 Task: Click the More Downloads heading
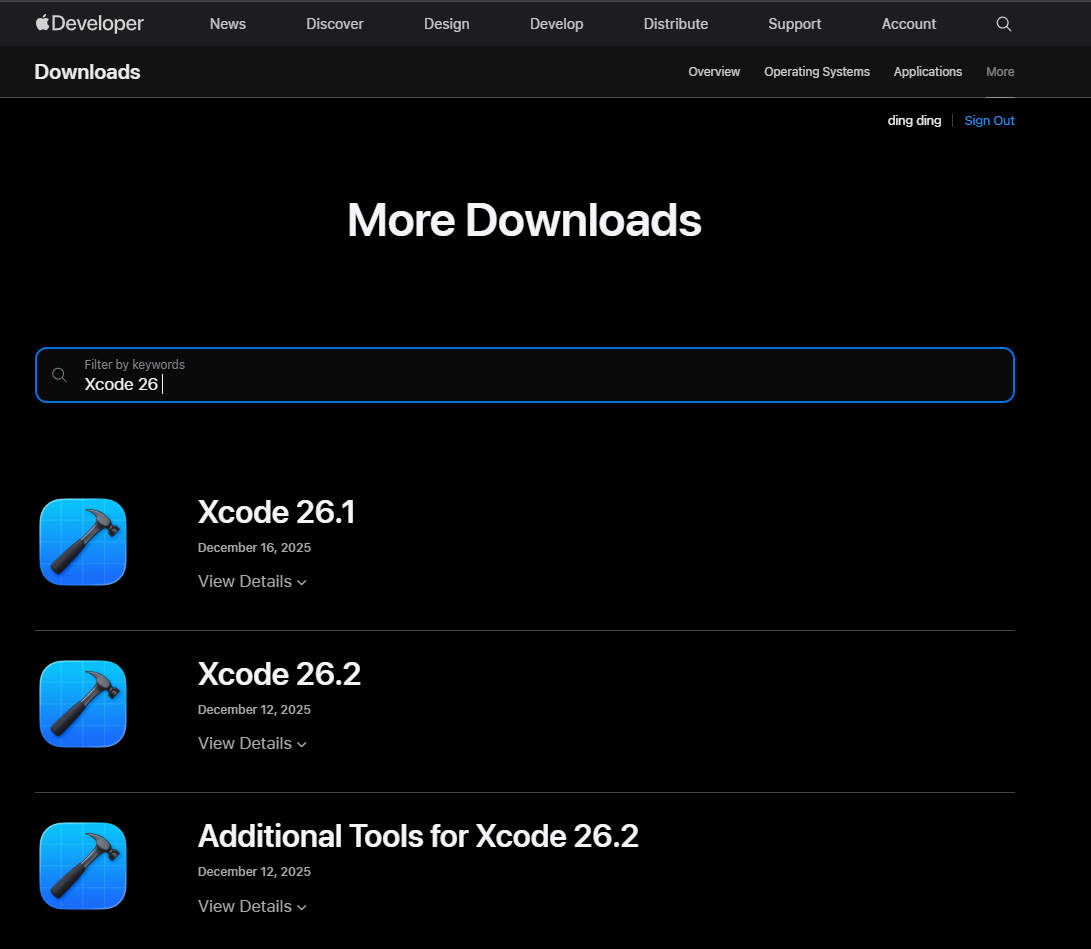[525, 220]
